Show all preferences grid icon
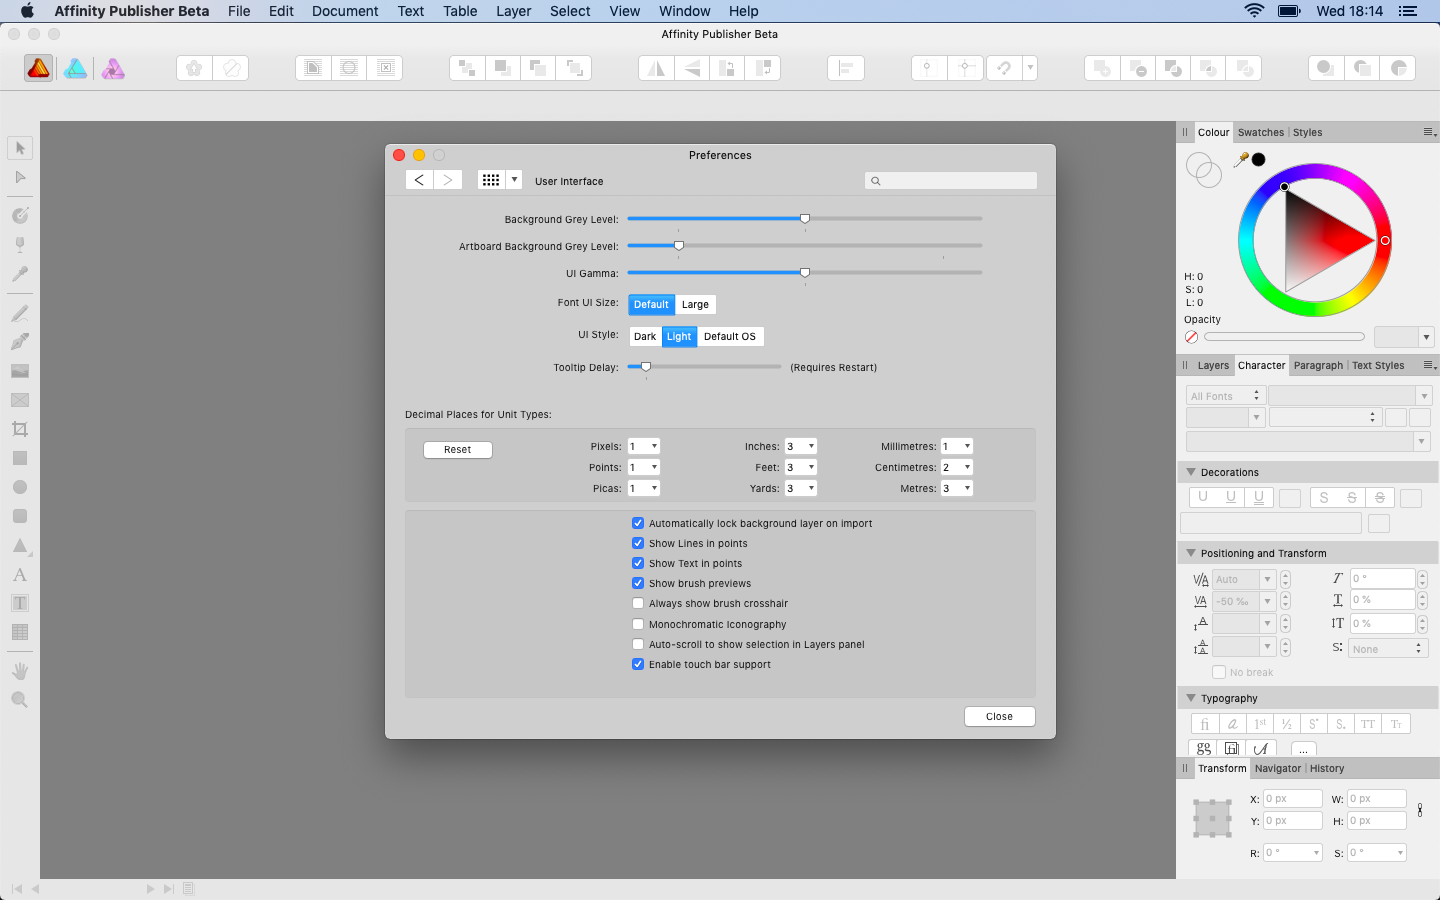Image resolution: width=1440 pixels, height=900 pixels. (x=491, y=180)
